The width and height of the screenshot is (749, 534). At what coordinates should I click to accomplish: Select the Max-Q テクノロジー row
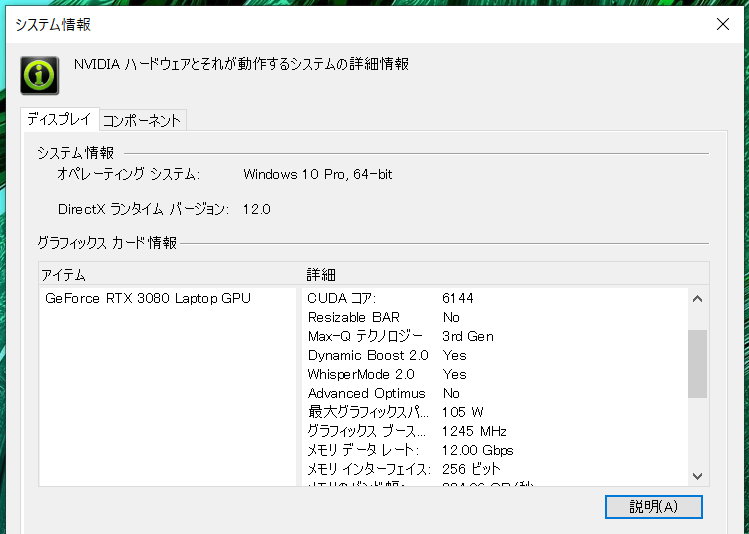click(494, 337)
